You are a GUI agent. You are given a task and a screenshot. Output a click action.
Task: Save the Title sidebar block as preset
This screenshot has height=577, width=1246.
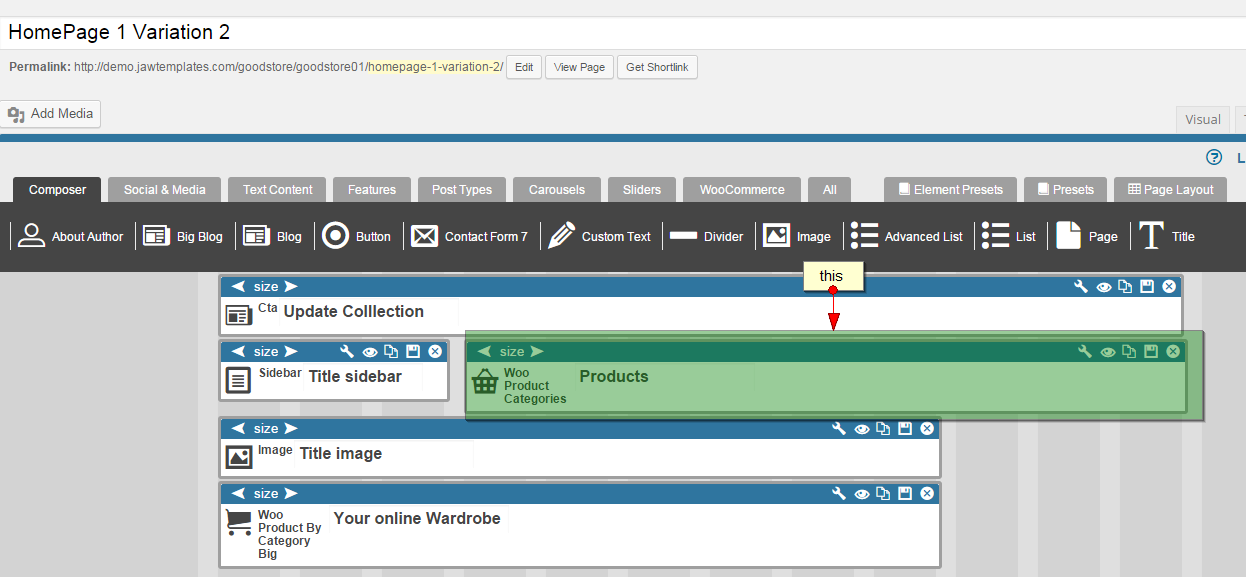pos(413,352)
